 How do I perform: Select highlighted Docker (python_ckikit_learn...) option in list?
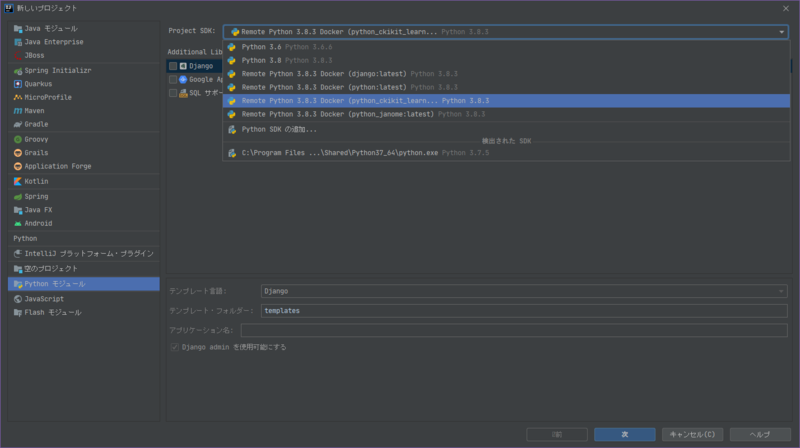click(x=506, y=101)
